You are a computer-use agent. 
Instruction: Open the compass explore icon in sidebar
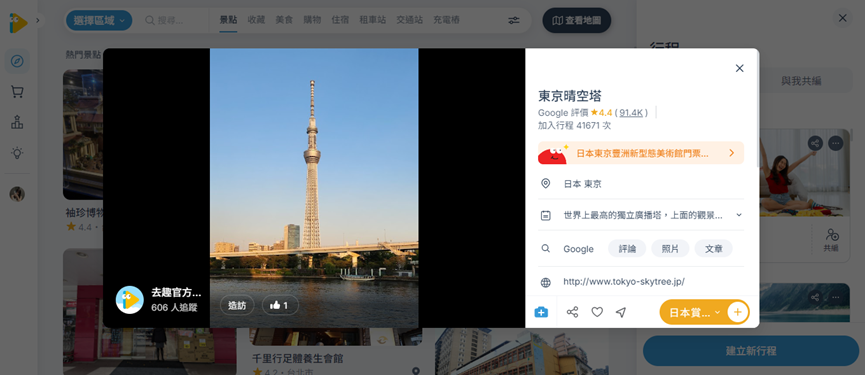[17, 61]
